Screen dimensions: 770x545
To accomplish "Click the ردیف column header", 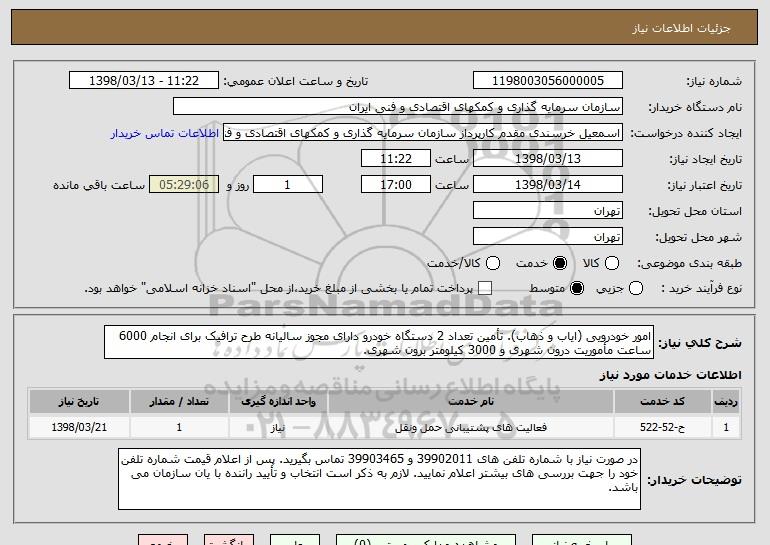I will coord(726,402).
